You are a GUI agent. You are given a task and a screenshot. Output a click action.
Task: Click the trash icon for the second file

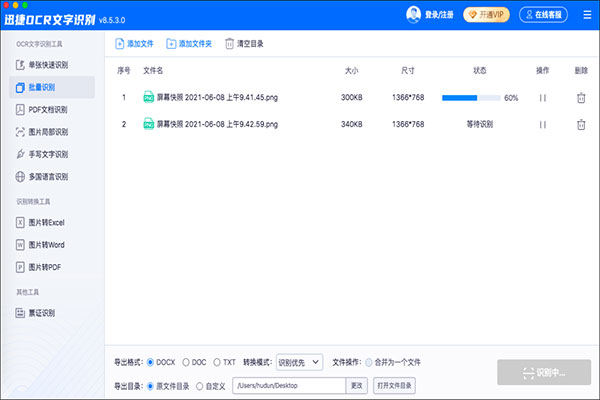(x=580, y=125)
